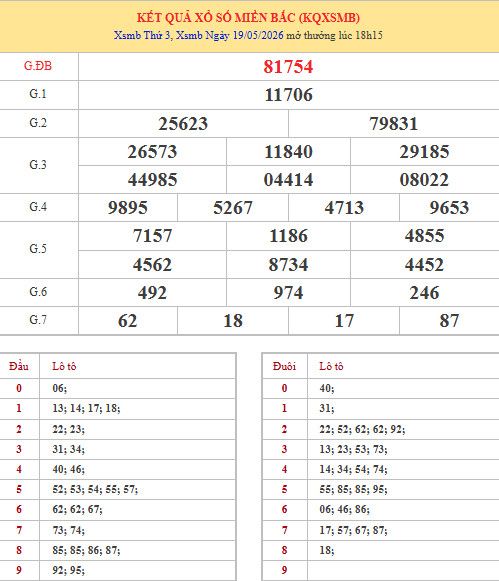Screen dimensions: 499x581
Task: Click Lô tô header in Đuôi table
Action: (x=331, y=366)
